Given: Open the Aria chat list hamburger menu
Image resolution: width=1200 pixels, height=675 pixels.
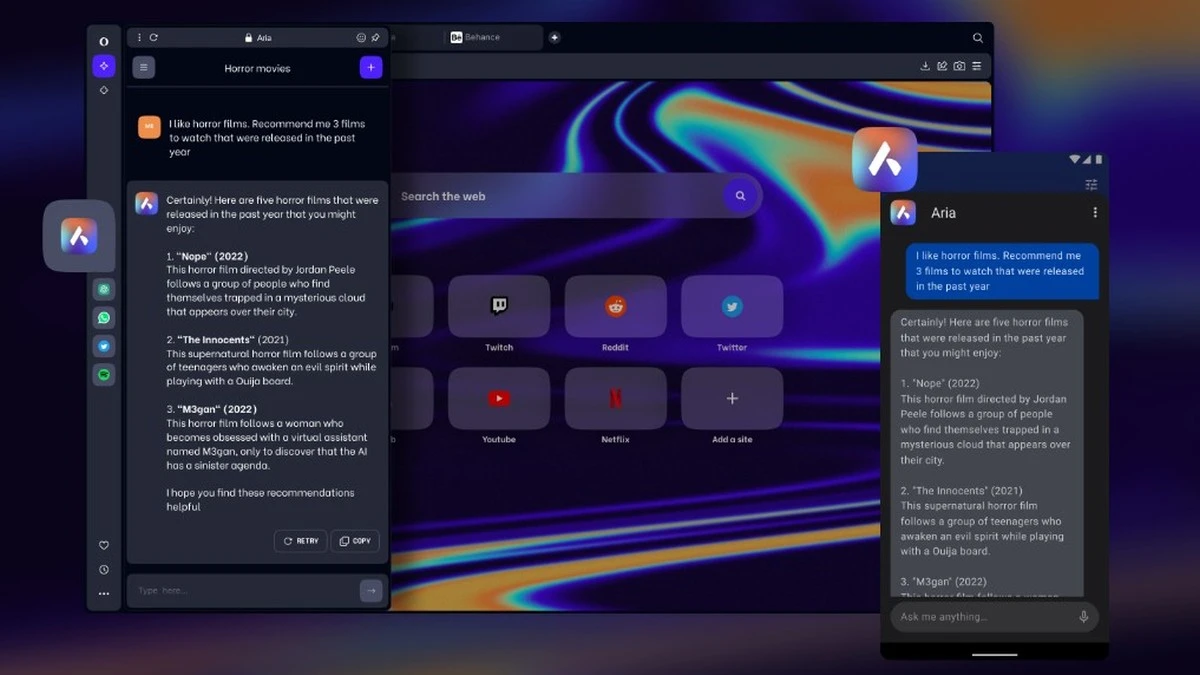Looking at the screenshot, I should 144,68.
